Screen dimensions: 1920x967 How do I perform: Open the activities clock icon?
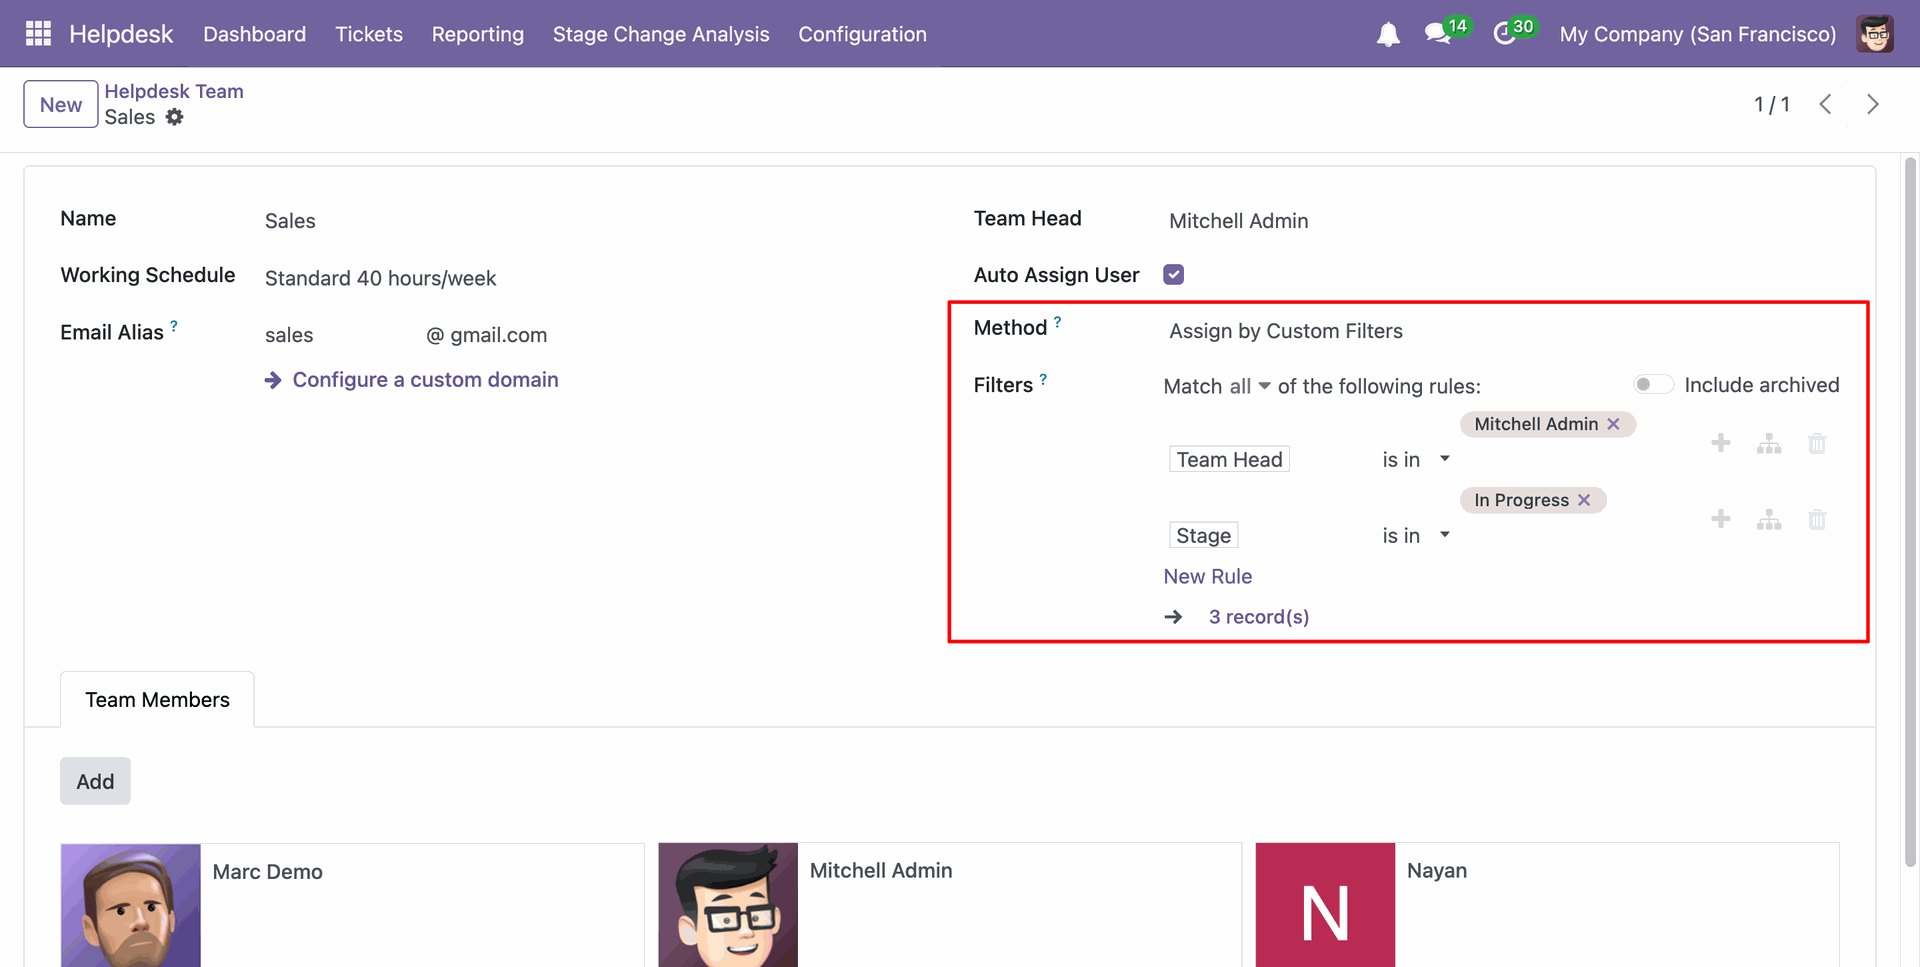pyautogui.click(x=1504, y=34)
